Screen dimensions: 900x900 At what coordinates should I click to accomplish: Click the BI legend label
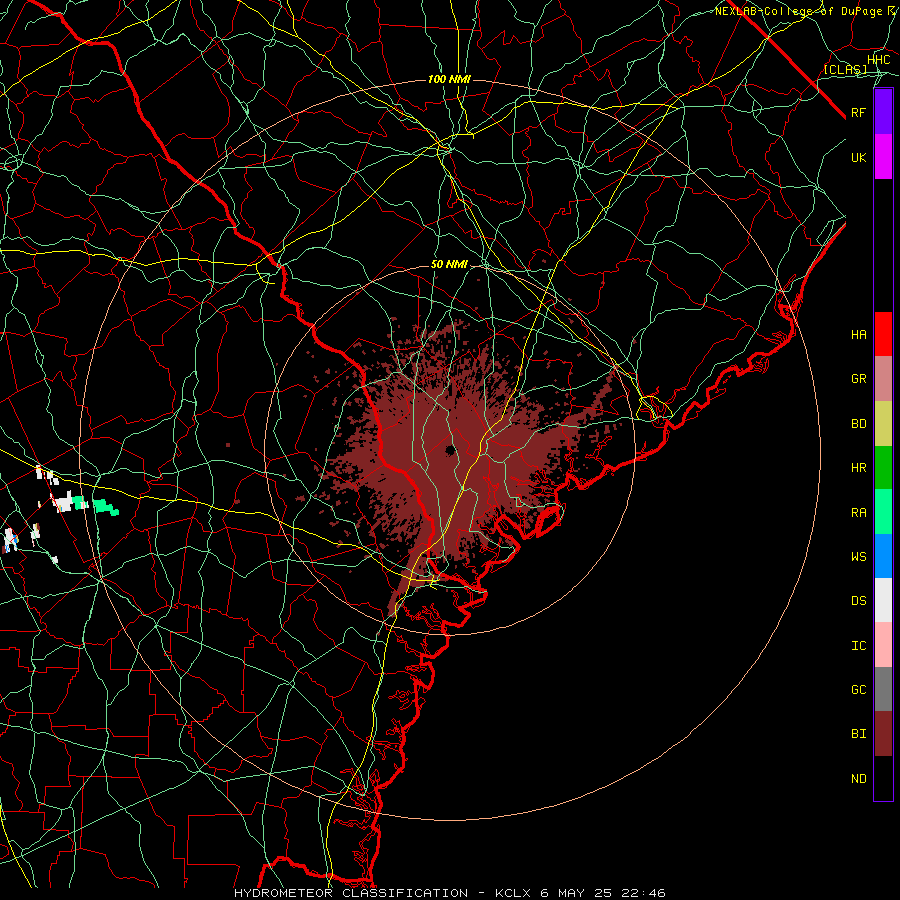(x=858, y=734)
